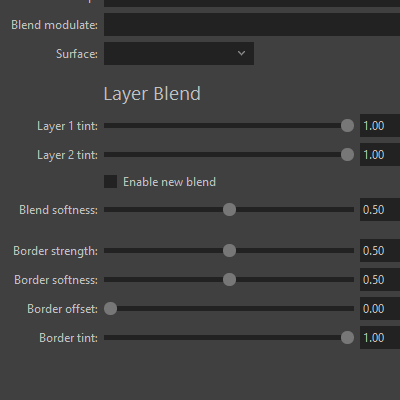Click the Border strength label

click(55, 251)
